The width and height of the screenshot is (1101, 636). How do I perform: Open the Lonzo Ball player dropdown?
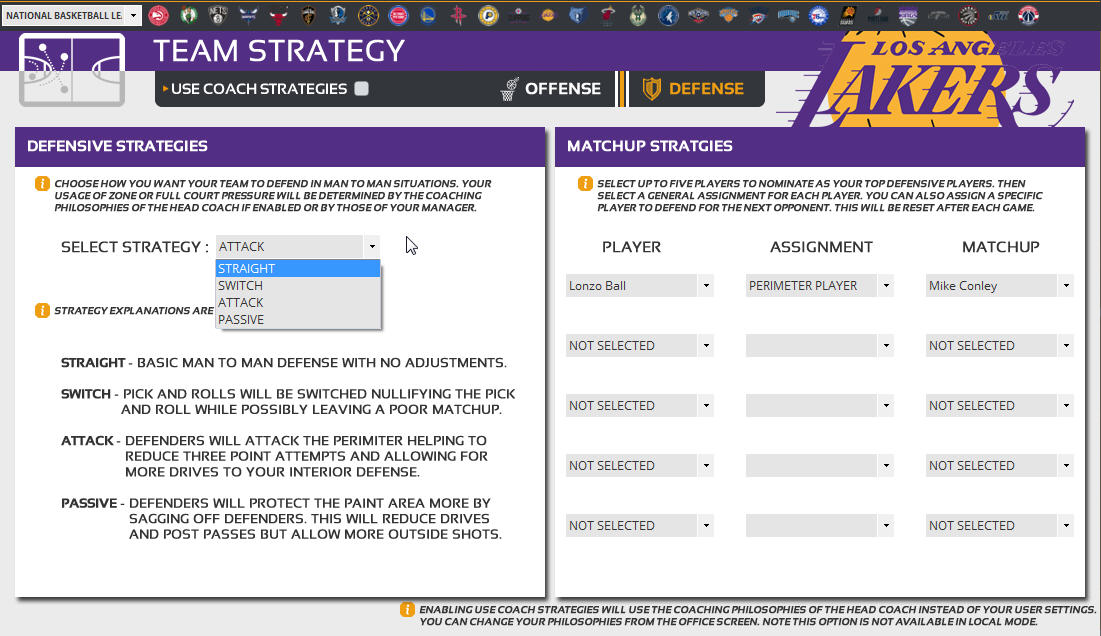click(640, 286)
